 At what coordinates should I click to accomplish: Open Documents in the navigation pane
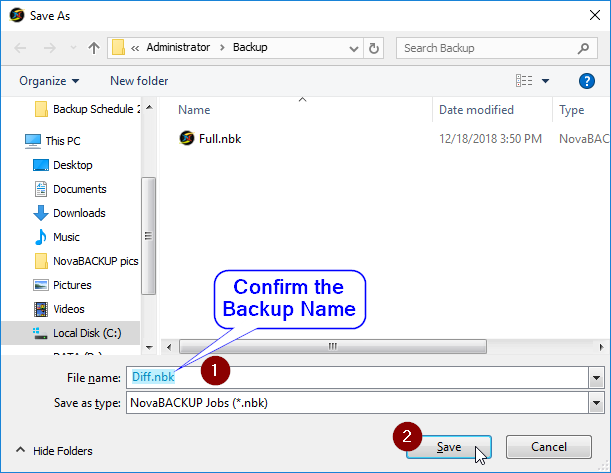click(79, 189)
